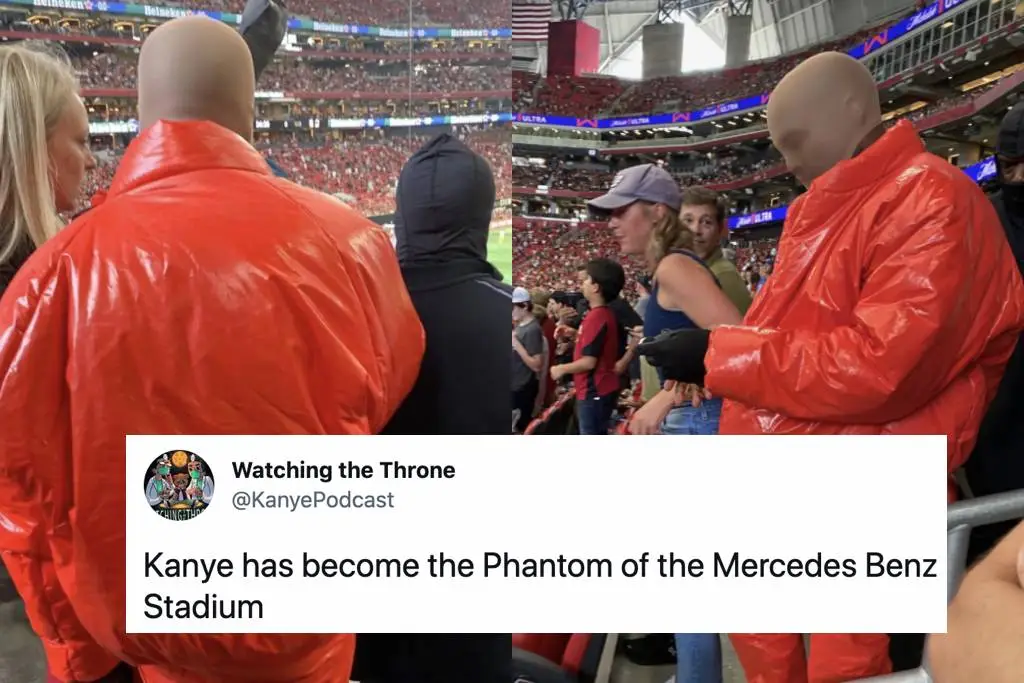Select the person in the black hood
This screenshot has height=683, width=1024.
451,287
